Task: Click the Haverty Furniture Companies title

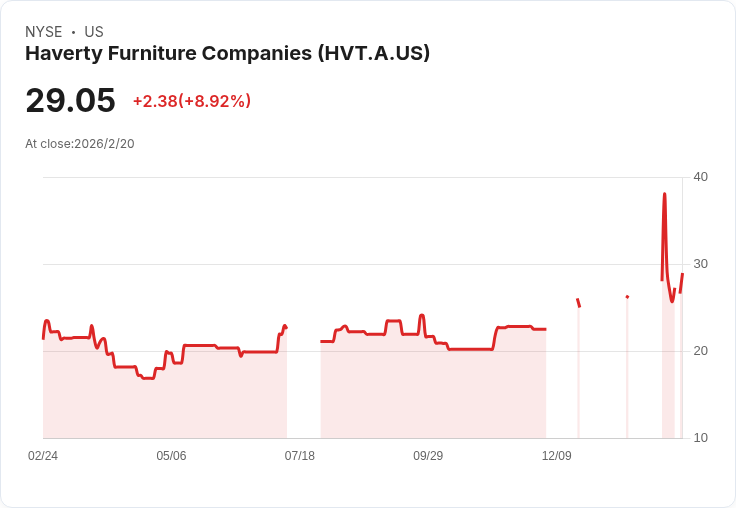Action: pos(227,53)
